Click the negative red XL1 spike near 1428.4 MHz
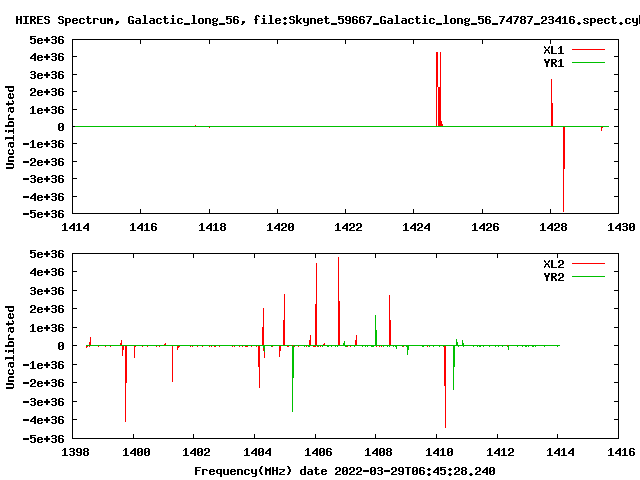Viewport: 640px width, 480px height. 564,169
